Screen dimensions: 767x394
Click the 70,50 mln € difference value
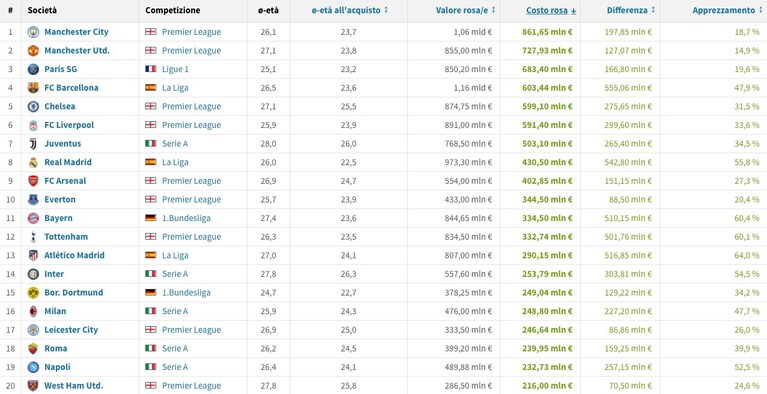click(x=630, y=385)
